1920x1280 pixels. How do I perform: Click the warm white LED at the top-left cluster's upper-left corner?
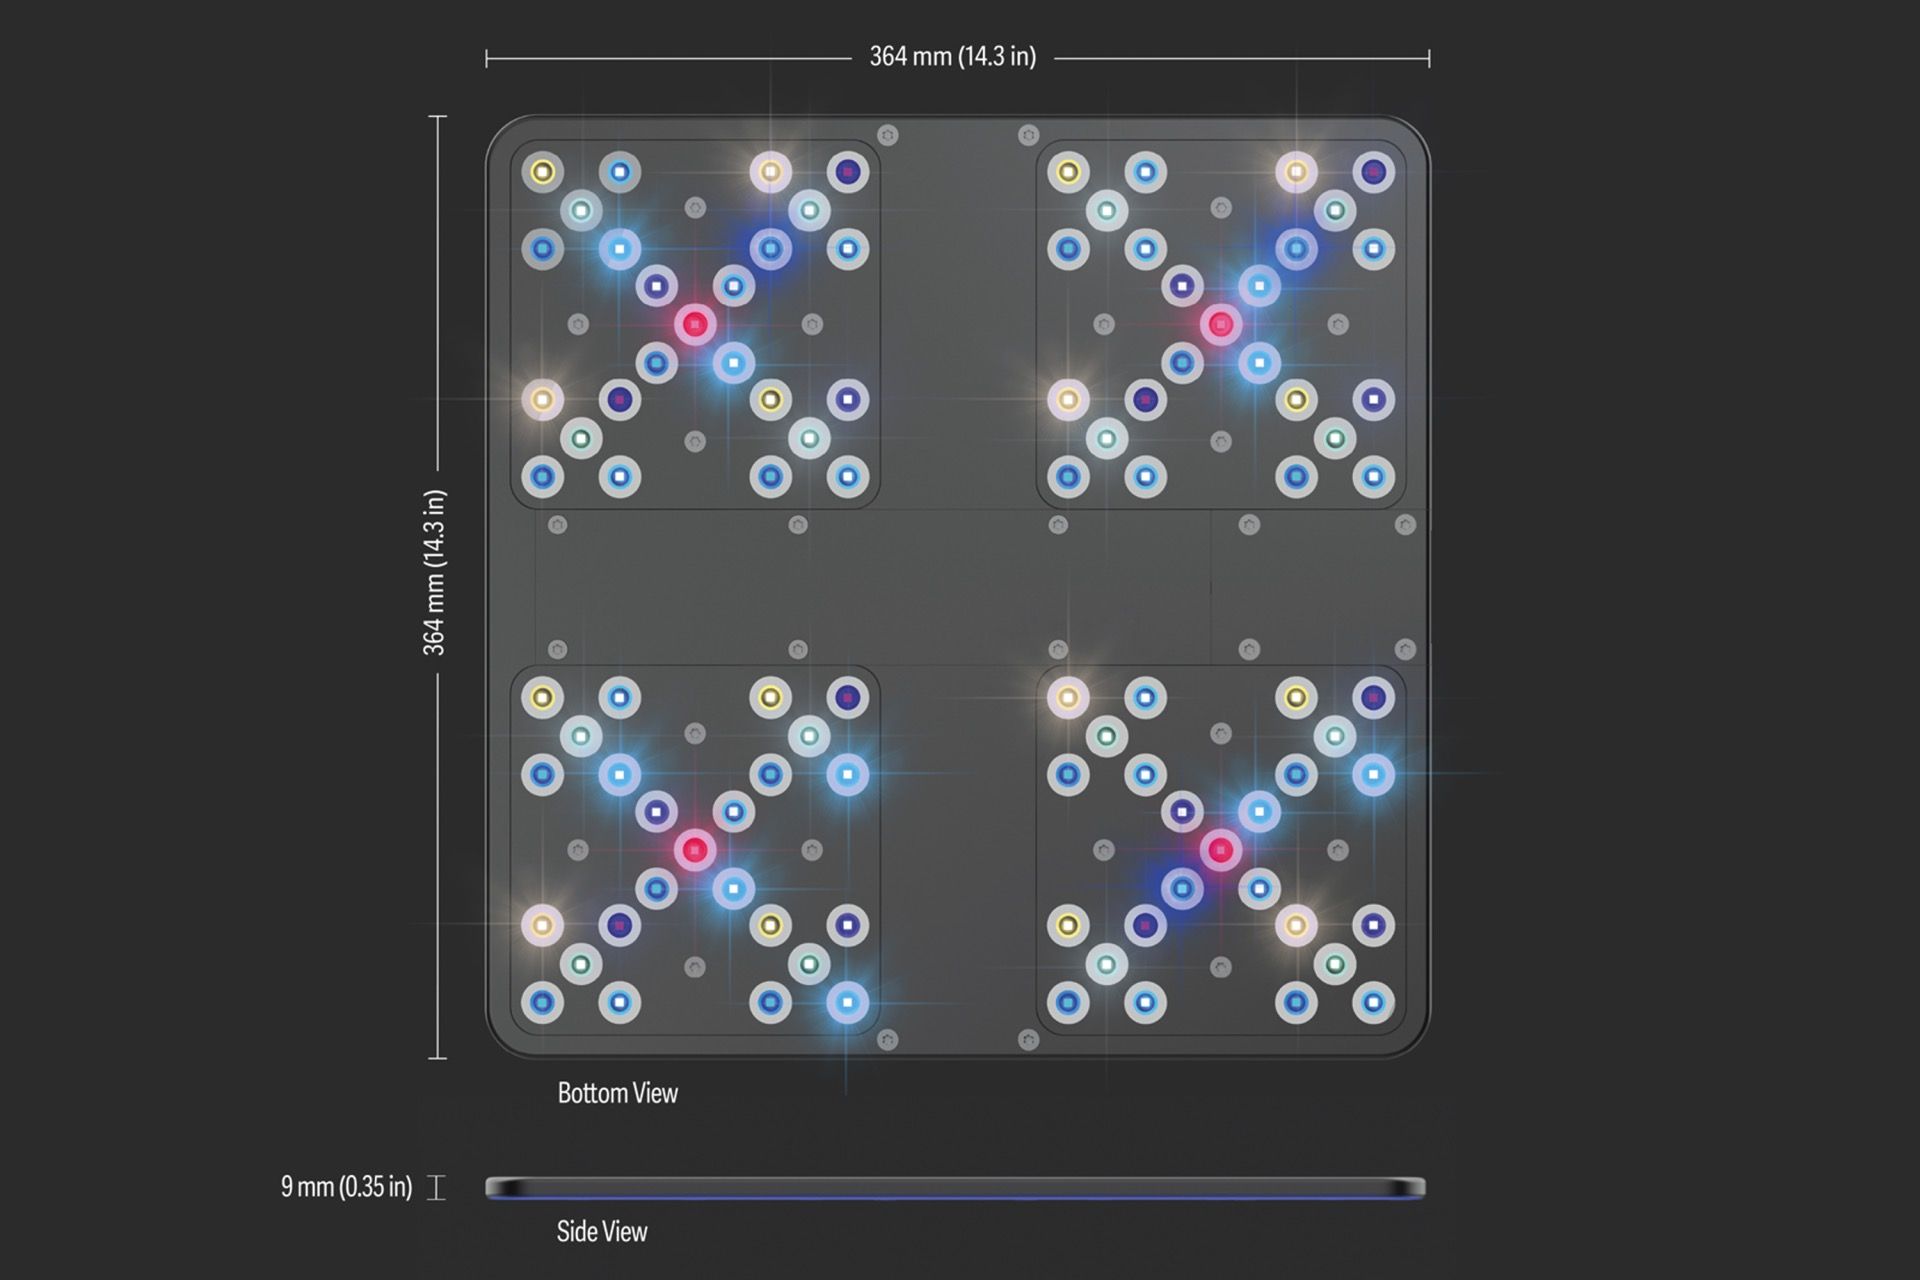pyautogui.click(x=542, y=172)
